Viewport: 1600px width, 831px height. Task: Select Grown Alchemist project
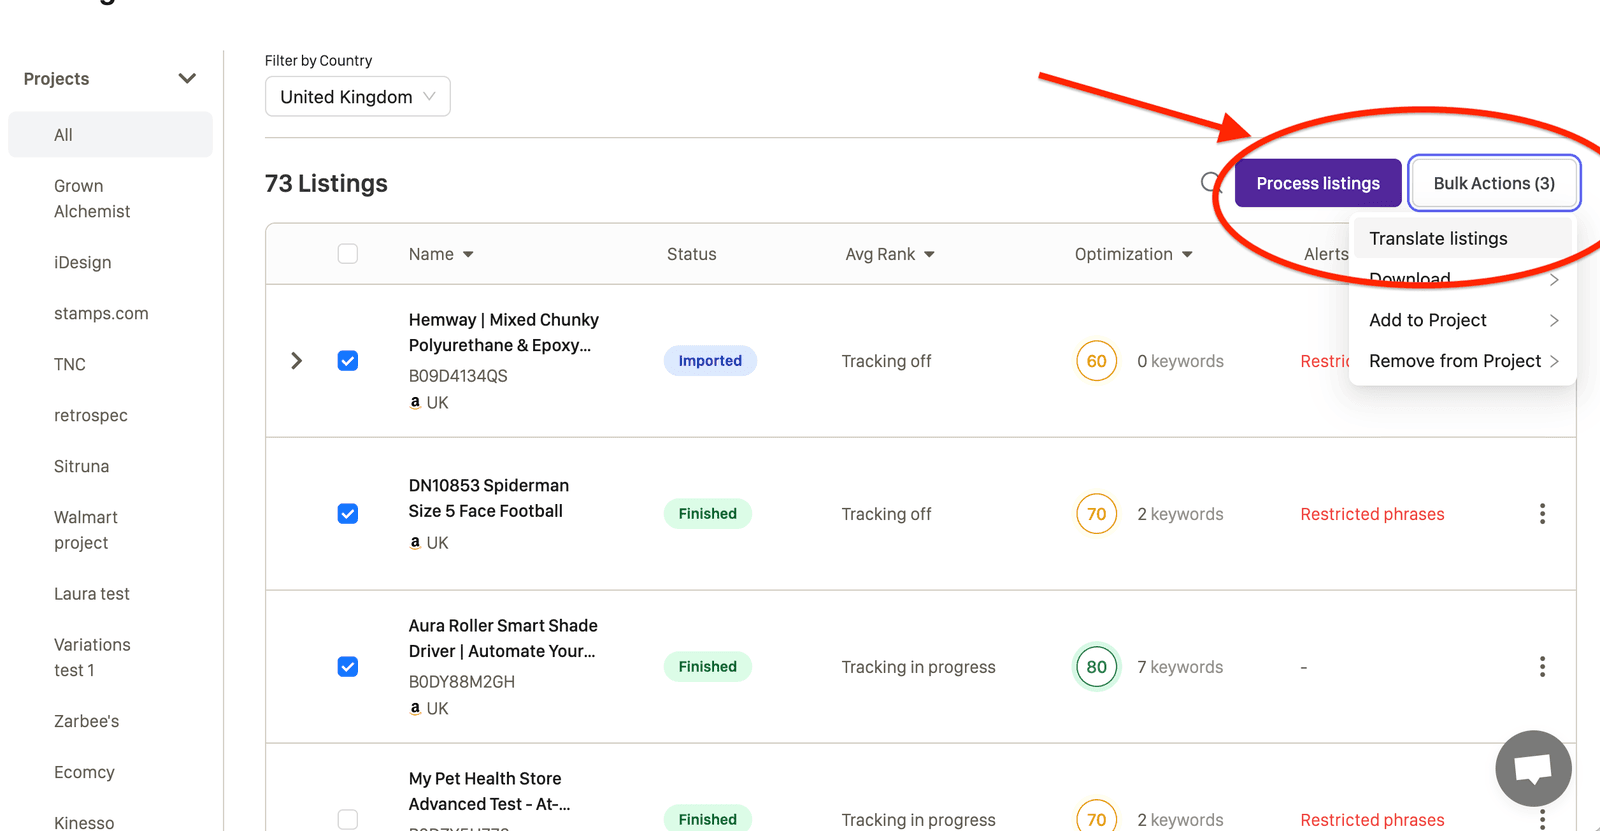(92, 199)
